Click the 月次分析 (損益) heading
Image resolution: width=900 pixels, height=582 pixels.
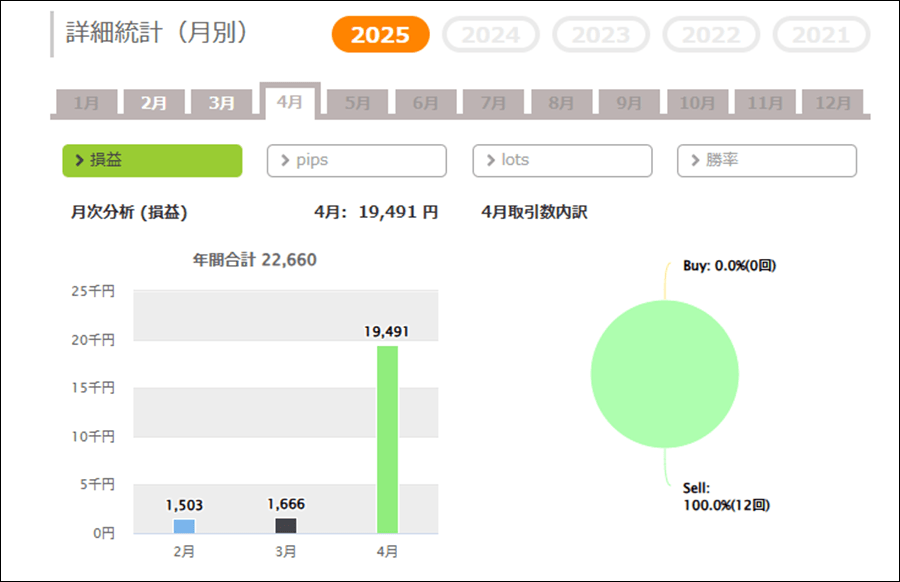click(x=129, y=212)
